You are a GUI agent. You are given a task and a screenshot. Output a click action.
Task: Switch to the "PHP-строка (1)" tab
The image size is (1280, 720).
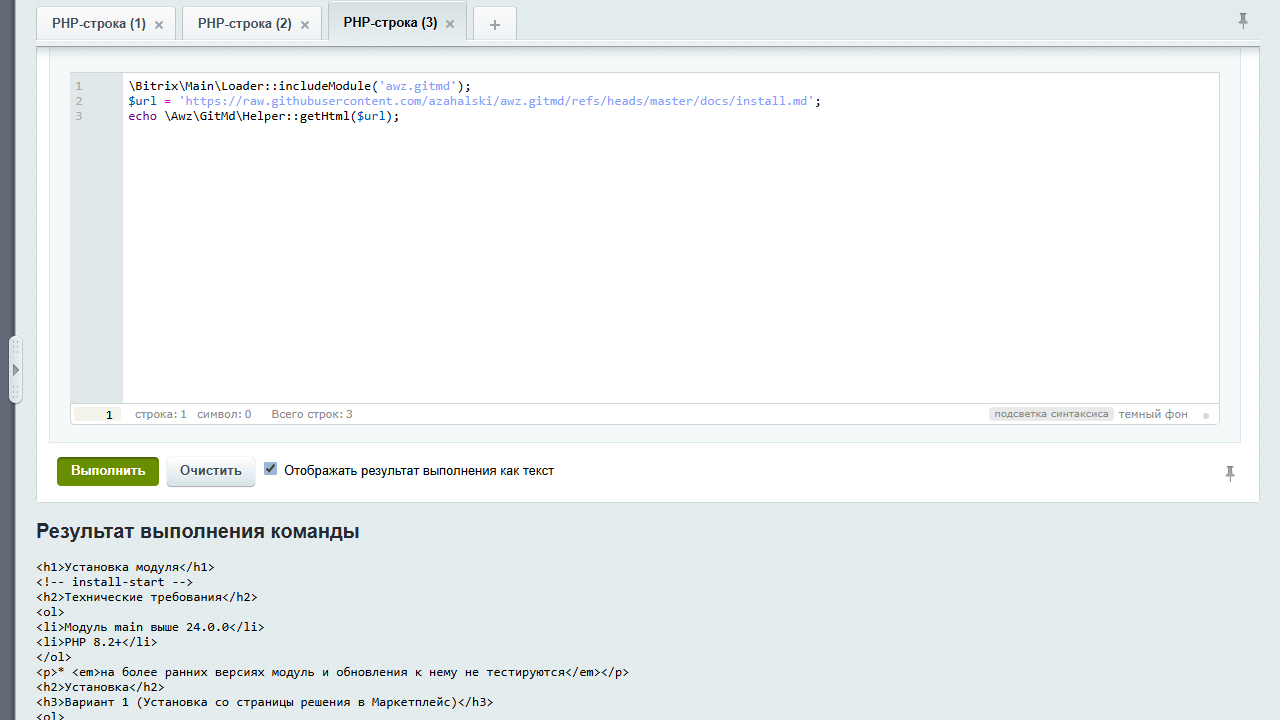click(98, 23)
